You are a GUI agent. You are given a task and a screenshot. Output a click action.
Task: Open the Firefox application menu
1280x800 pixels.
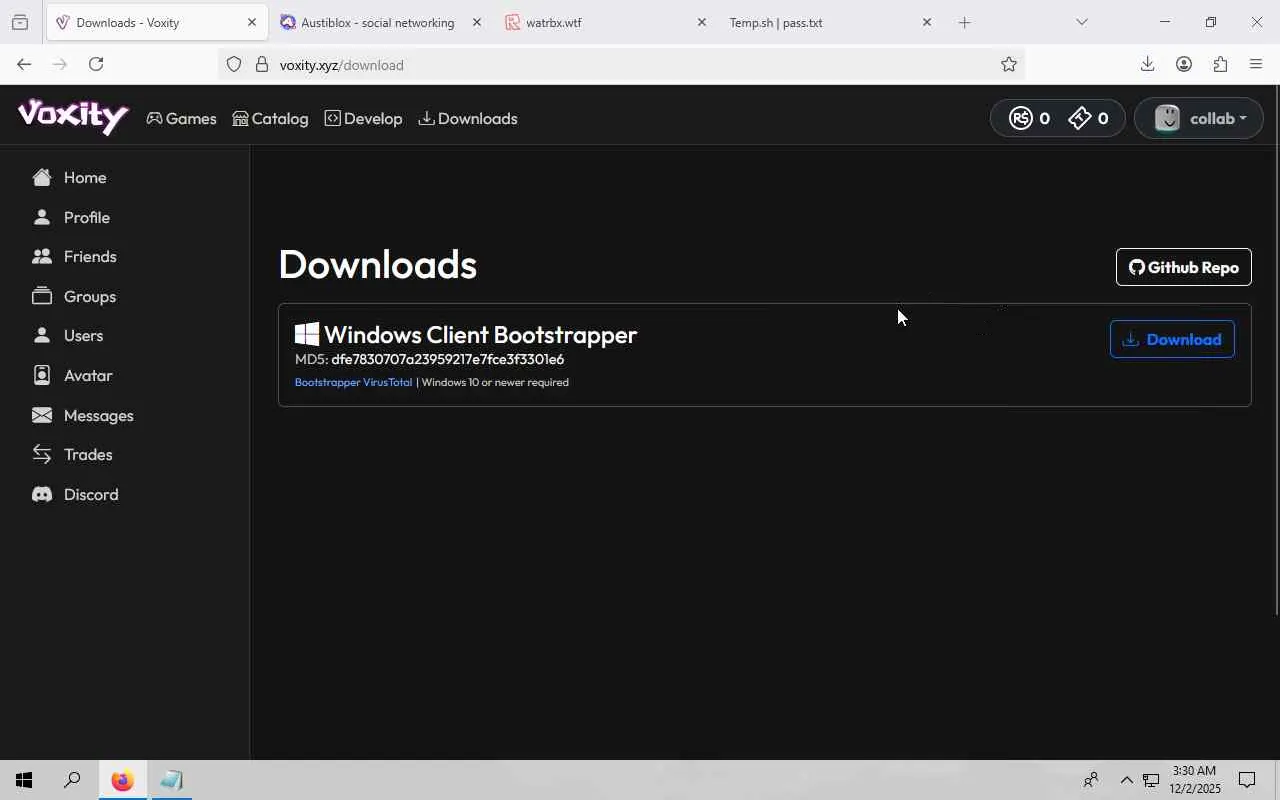(x=1256, y=65)
